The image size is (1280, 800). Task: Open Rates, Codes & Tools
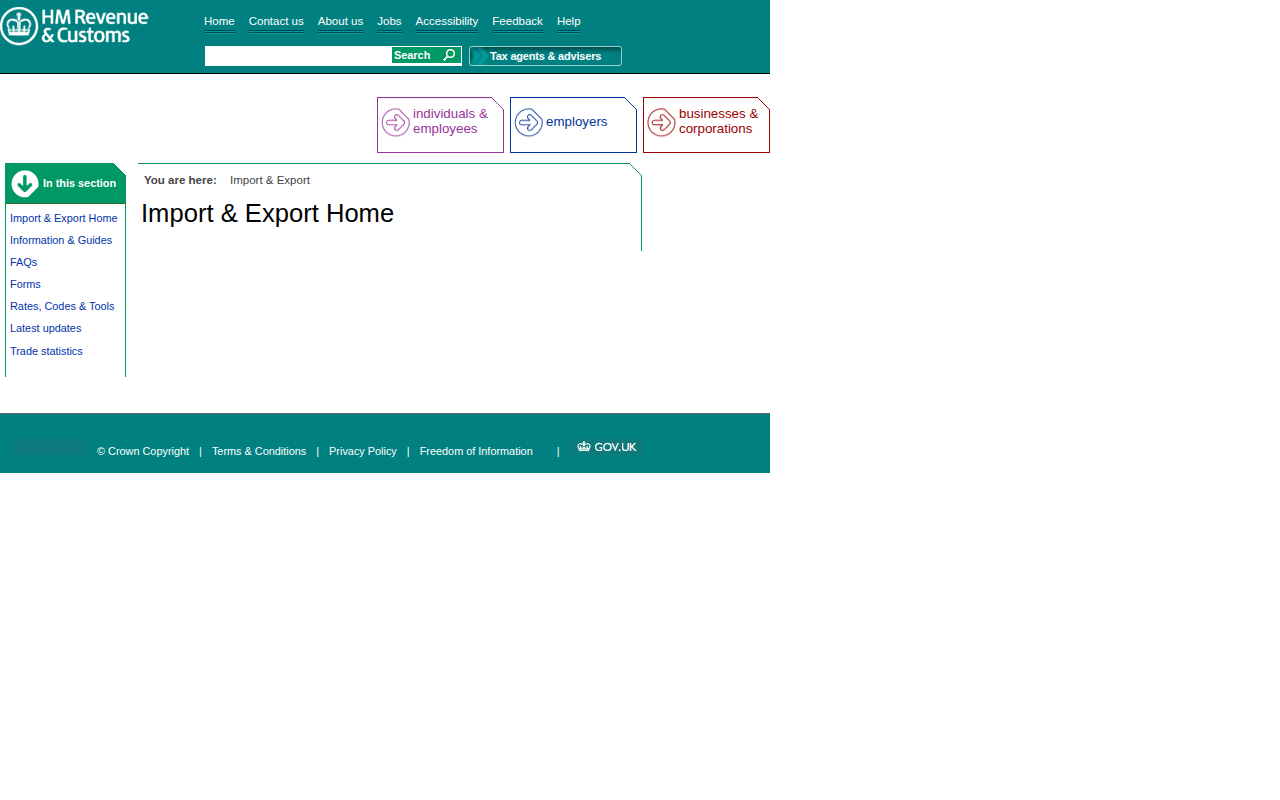(x=62, y=306)
